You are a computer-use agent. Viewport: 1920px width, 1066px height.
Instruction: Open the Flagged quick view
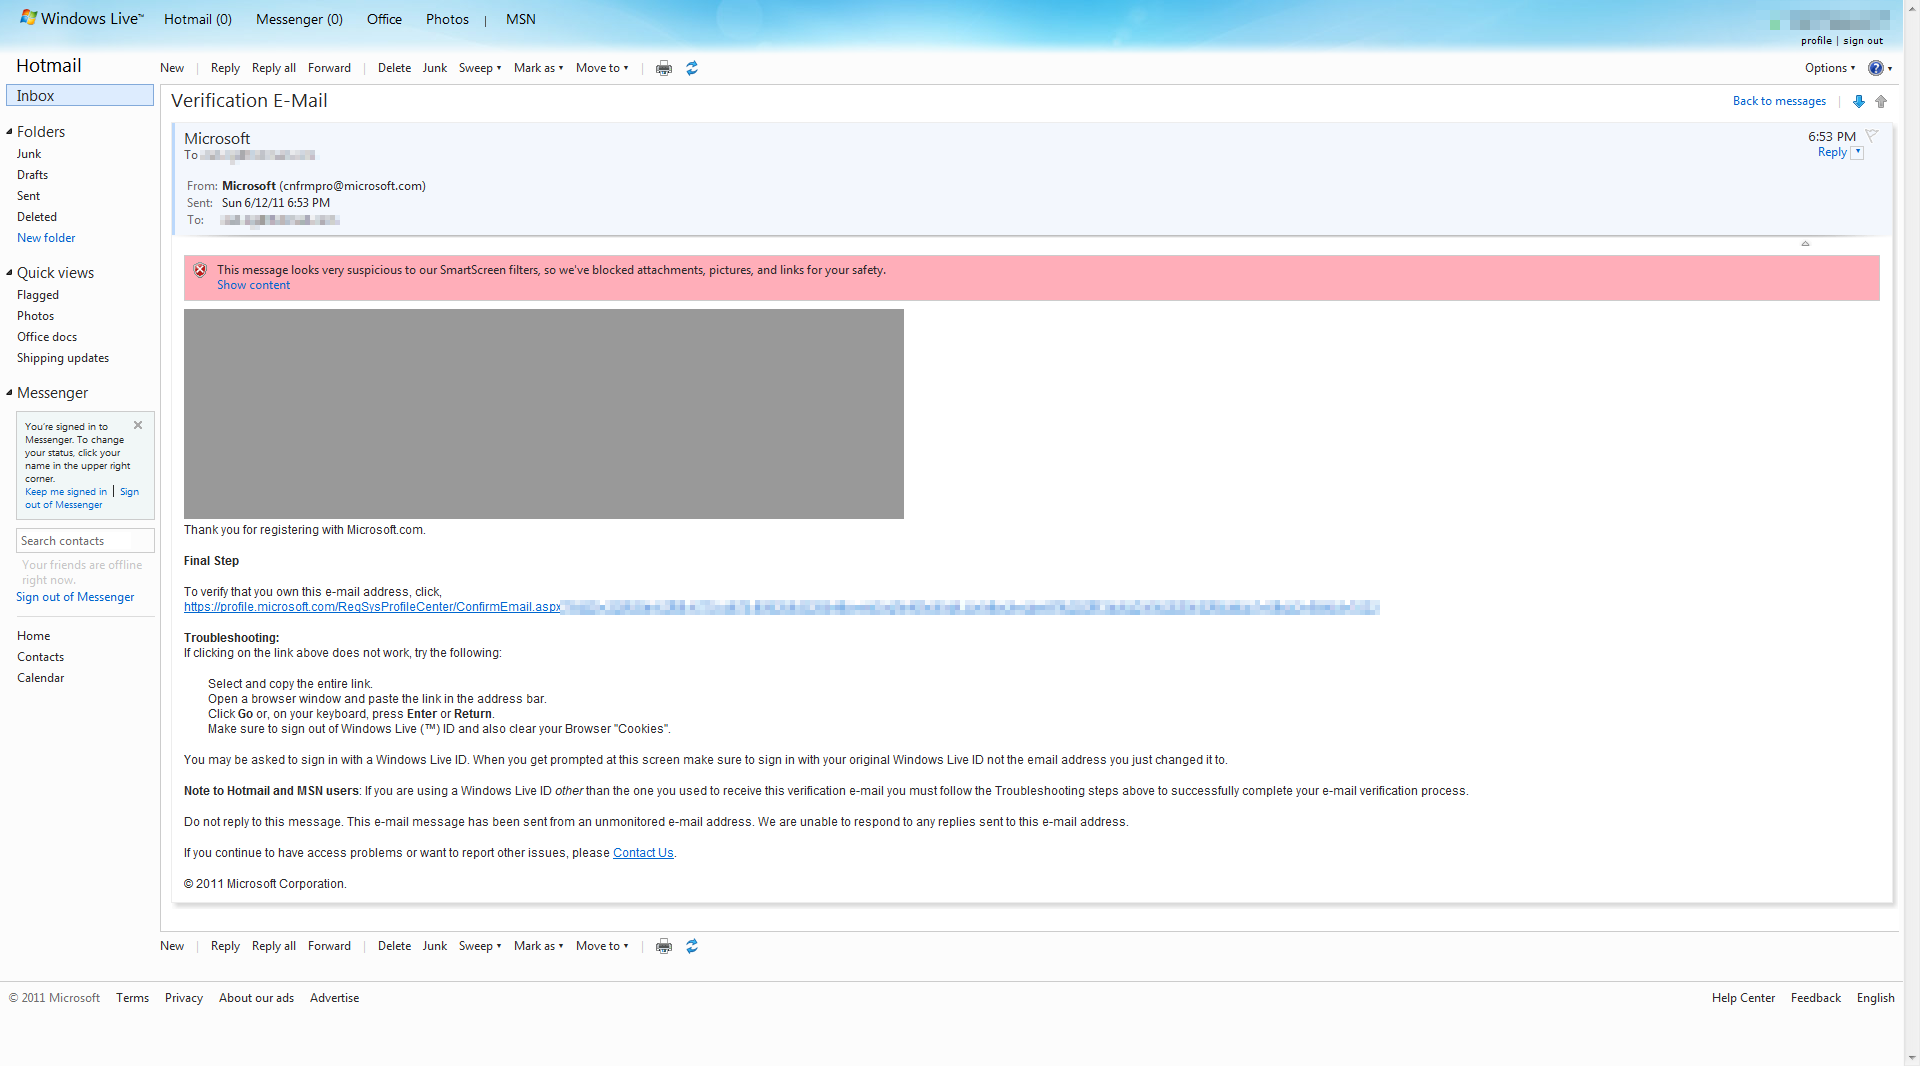coord(38,295)
